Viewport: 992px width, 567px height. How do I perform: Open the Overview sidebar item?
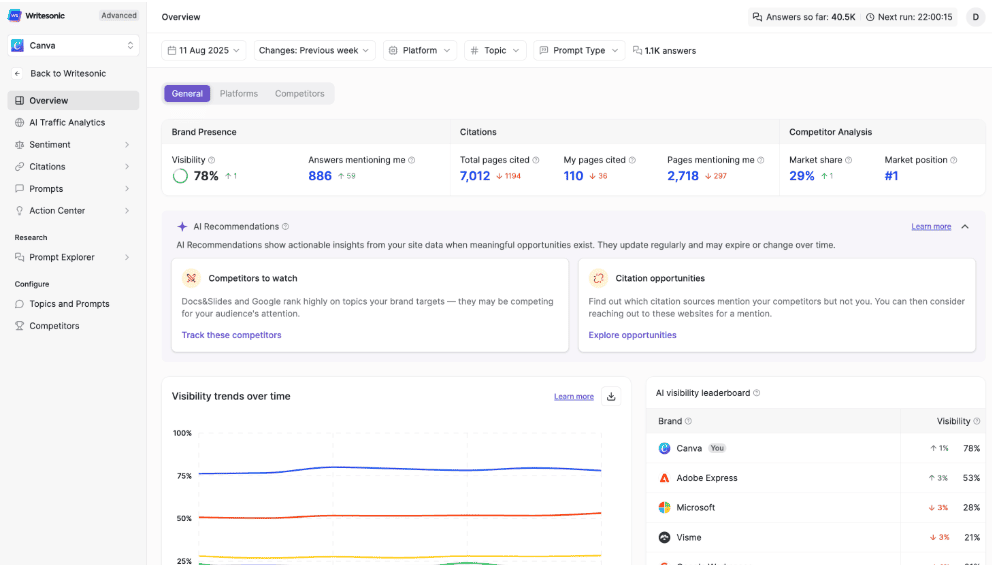[x=73, y=101]
